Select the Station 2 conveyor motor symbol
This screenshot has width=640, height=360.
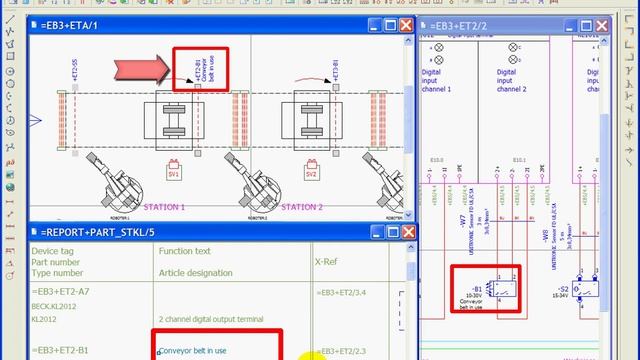click(x=312, y=120)
